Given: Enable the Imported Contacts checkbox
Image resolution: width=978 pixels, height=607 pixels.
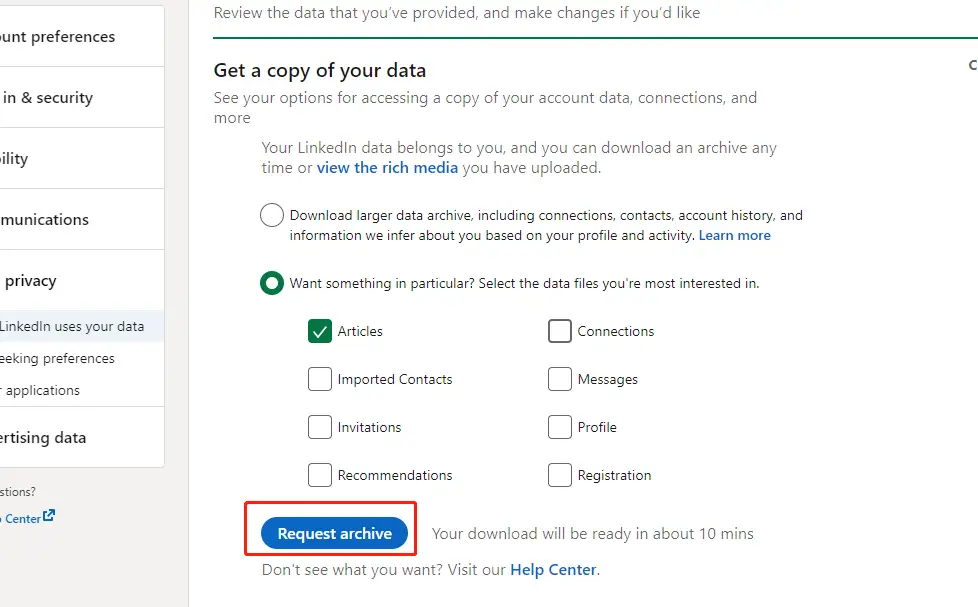Looking at the screenshot, I should [x=320, y=379].
